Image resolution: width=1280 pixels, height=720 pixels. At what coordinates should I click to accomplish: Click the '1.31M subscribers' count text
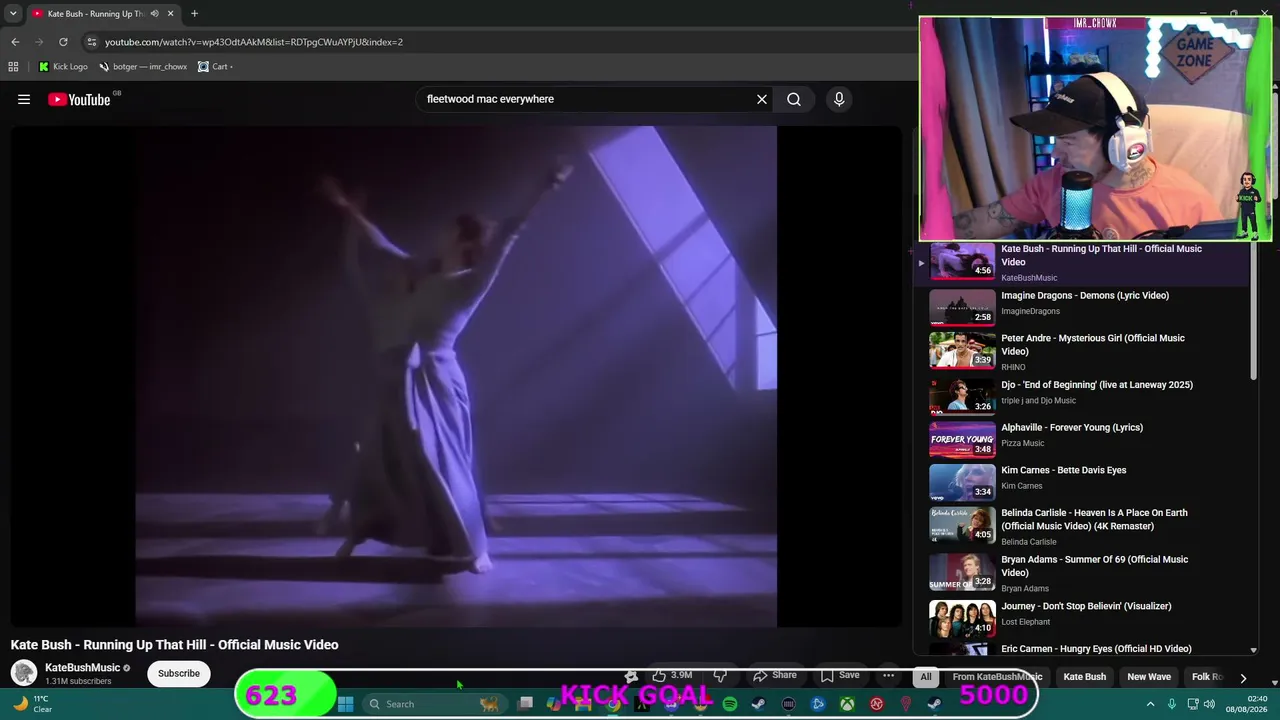click(78, 682)
